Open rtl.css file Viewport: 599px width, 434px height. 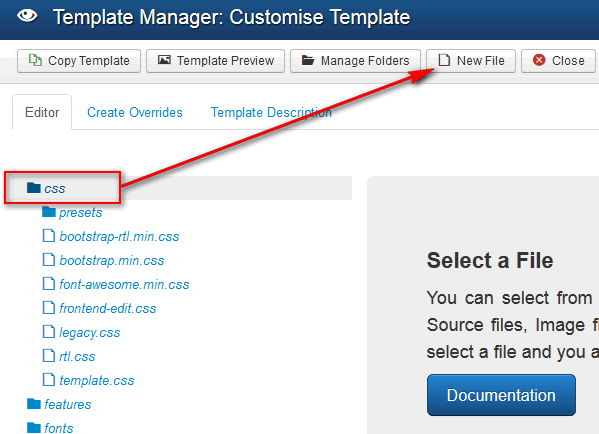point(77,357)
